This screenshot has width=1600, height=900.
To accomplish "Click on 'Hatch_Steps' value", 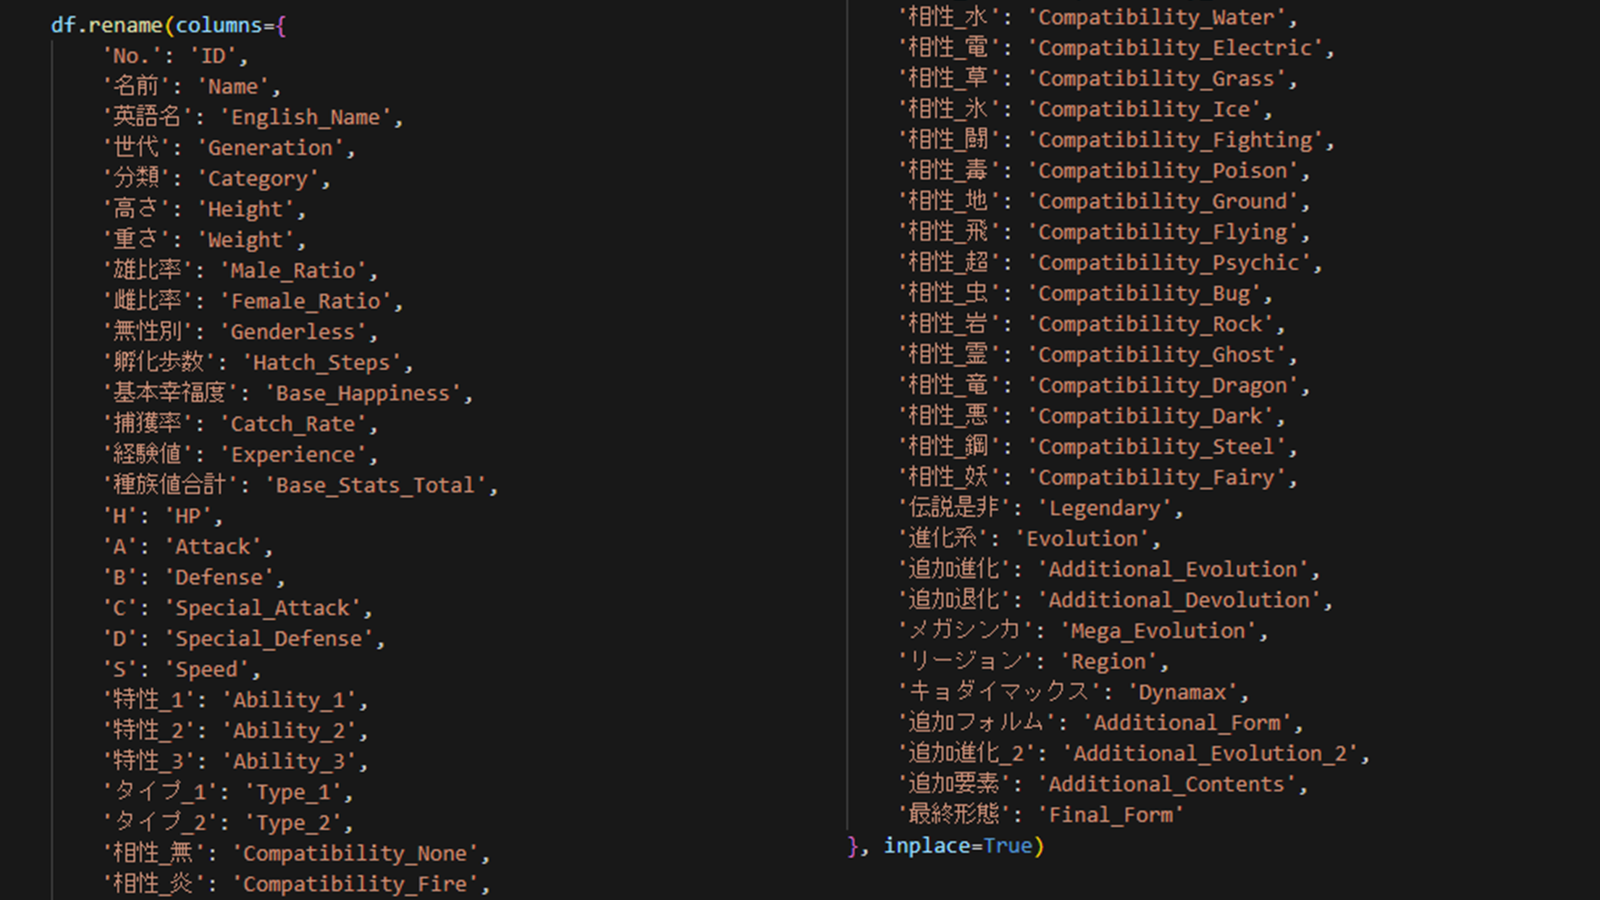I will (x=321, y=362).
